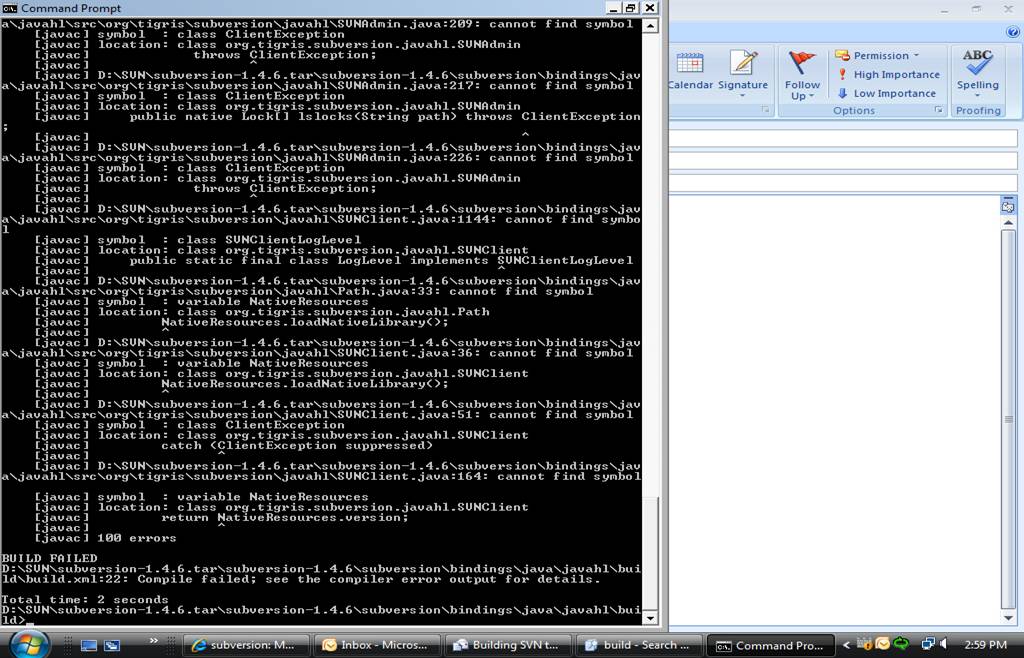Click the green sync arrows tray icon
Screen dimensions: 1024x658
pyautogui.click(x=902, y=644)
